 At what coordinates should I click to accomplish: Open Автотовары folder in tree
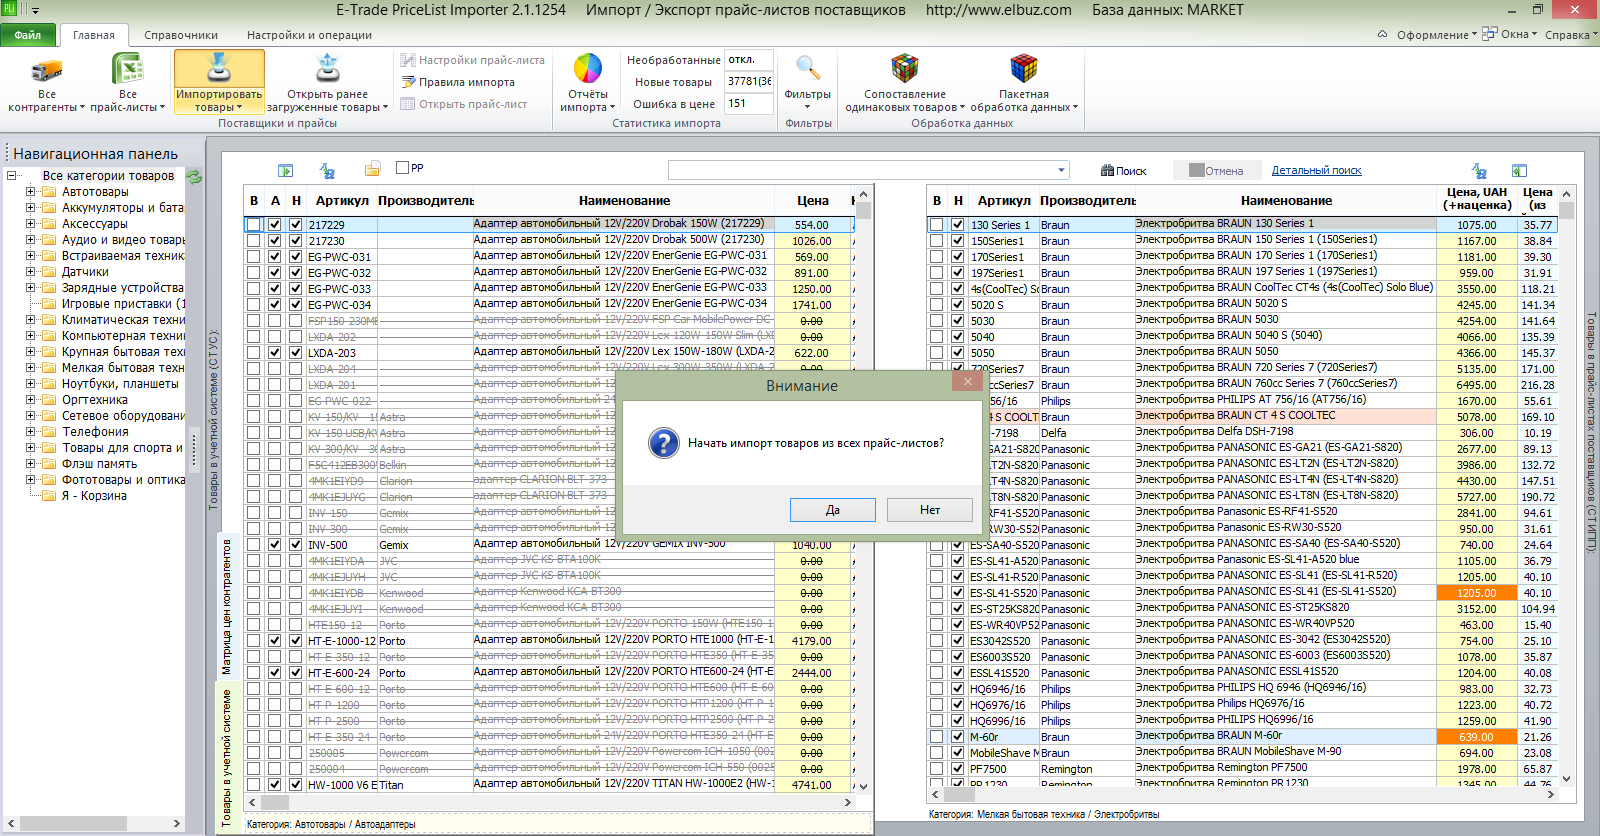(95, 192)
